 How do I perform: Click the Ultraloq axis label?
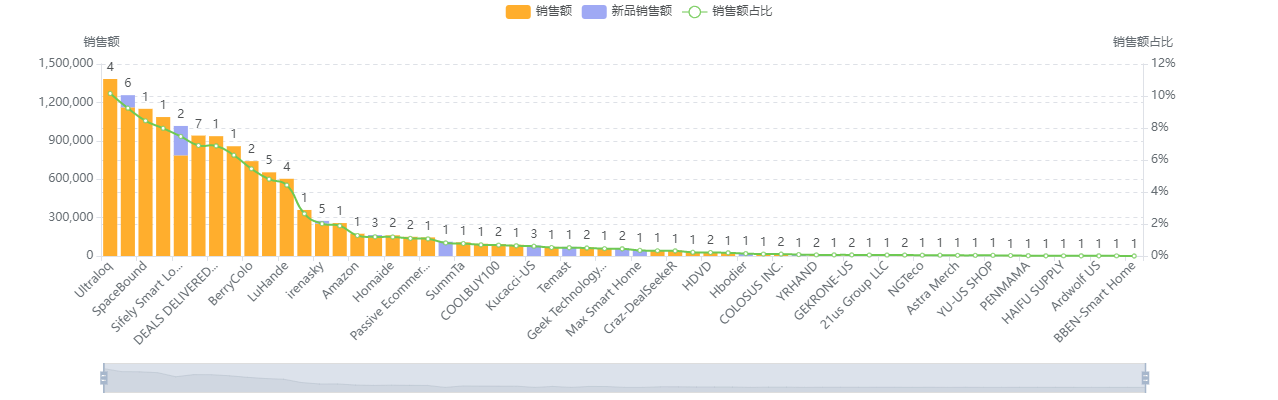click(x=96, y=279)
